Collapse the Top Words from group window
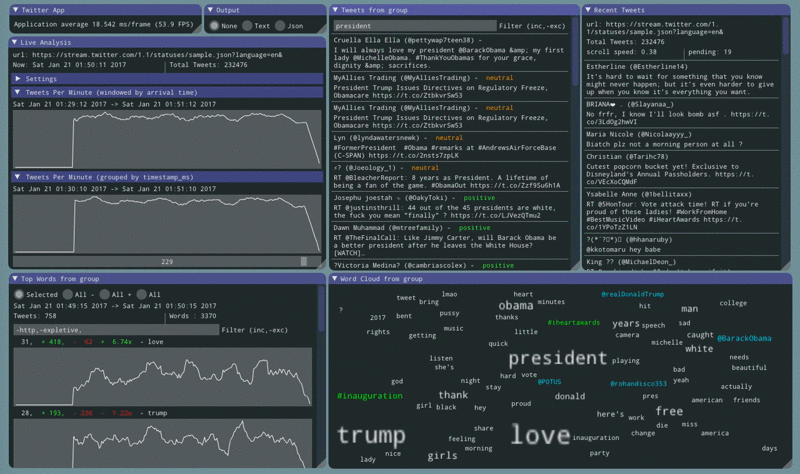 pos(15,279)
